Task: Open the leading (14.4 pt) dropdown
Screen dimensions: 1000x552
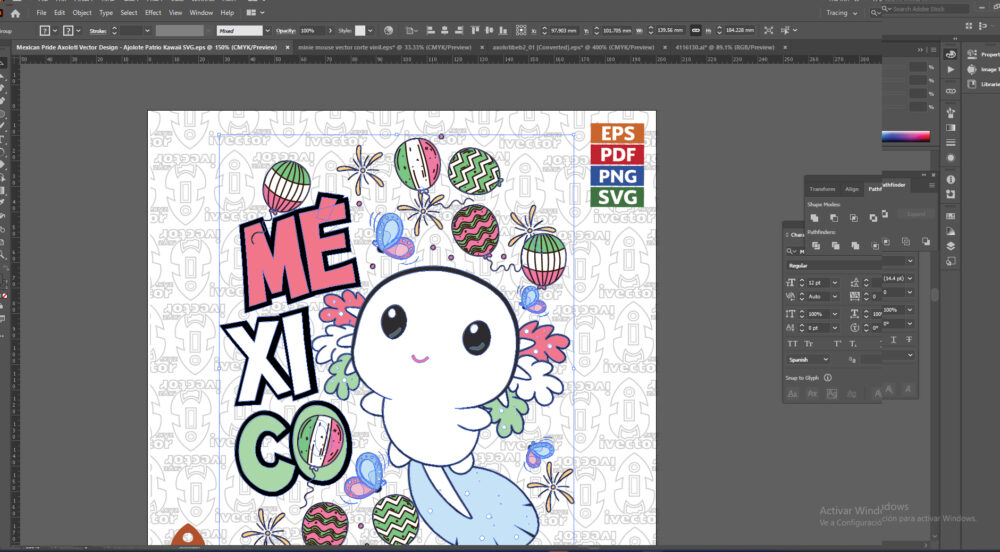Action: [910, 278]
